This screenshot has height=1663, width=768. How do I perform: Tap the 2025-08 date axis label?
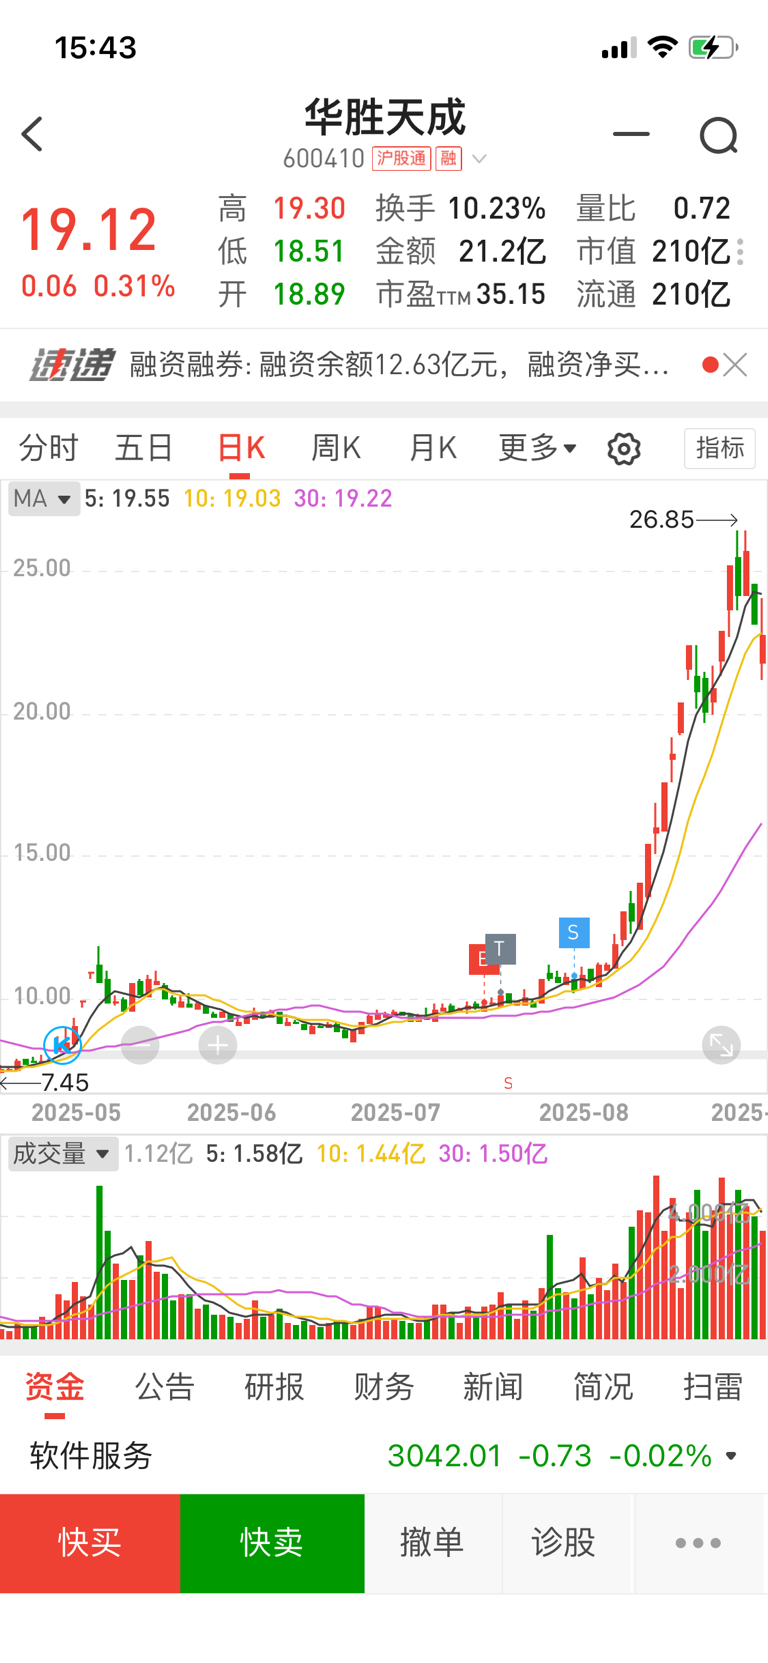pos(584,1113)
